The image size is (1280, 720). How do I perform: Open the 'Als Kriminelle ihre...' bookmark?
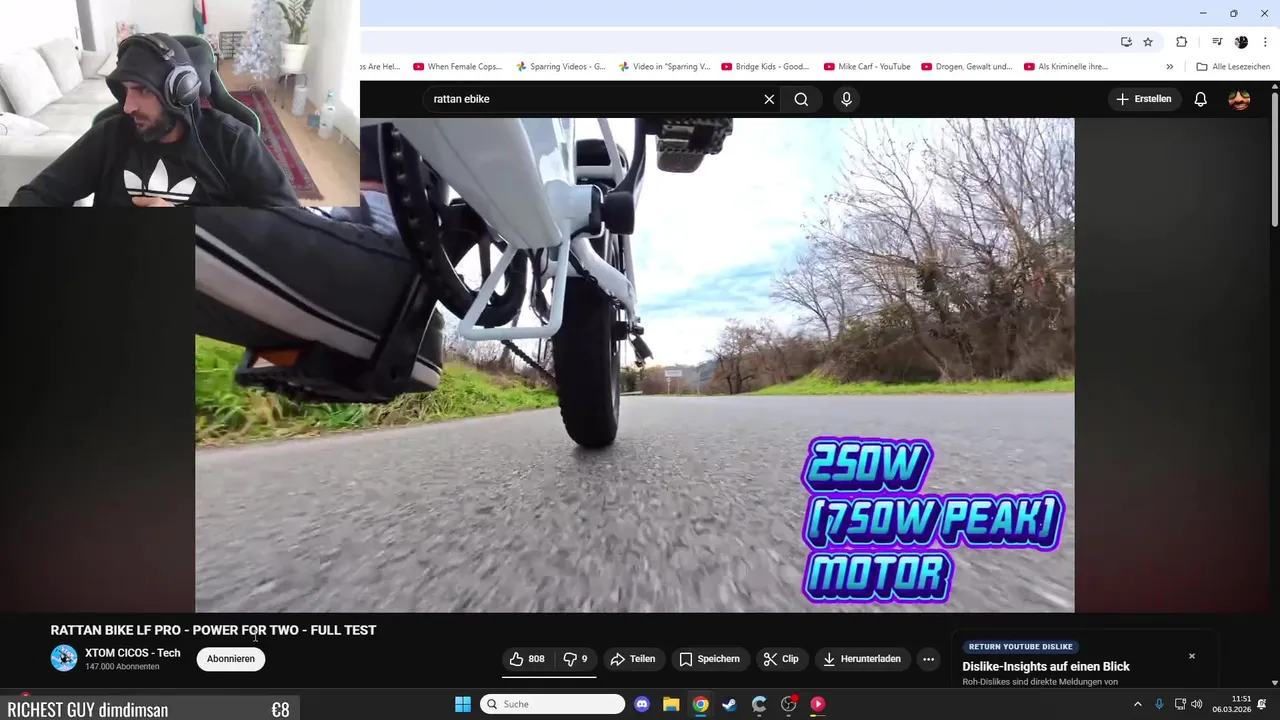click(x=1066, y=67)
